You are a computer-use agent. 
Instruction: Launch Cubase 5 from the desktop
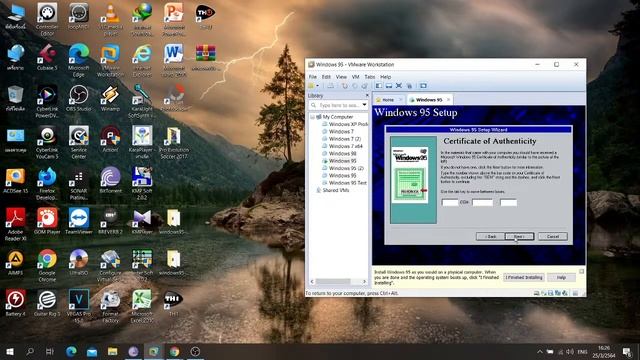click(x=47, y=57)
